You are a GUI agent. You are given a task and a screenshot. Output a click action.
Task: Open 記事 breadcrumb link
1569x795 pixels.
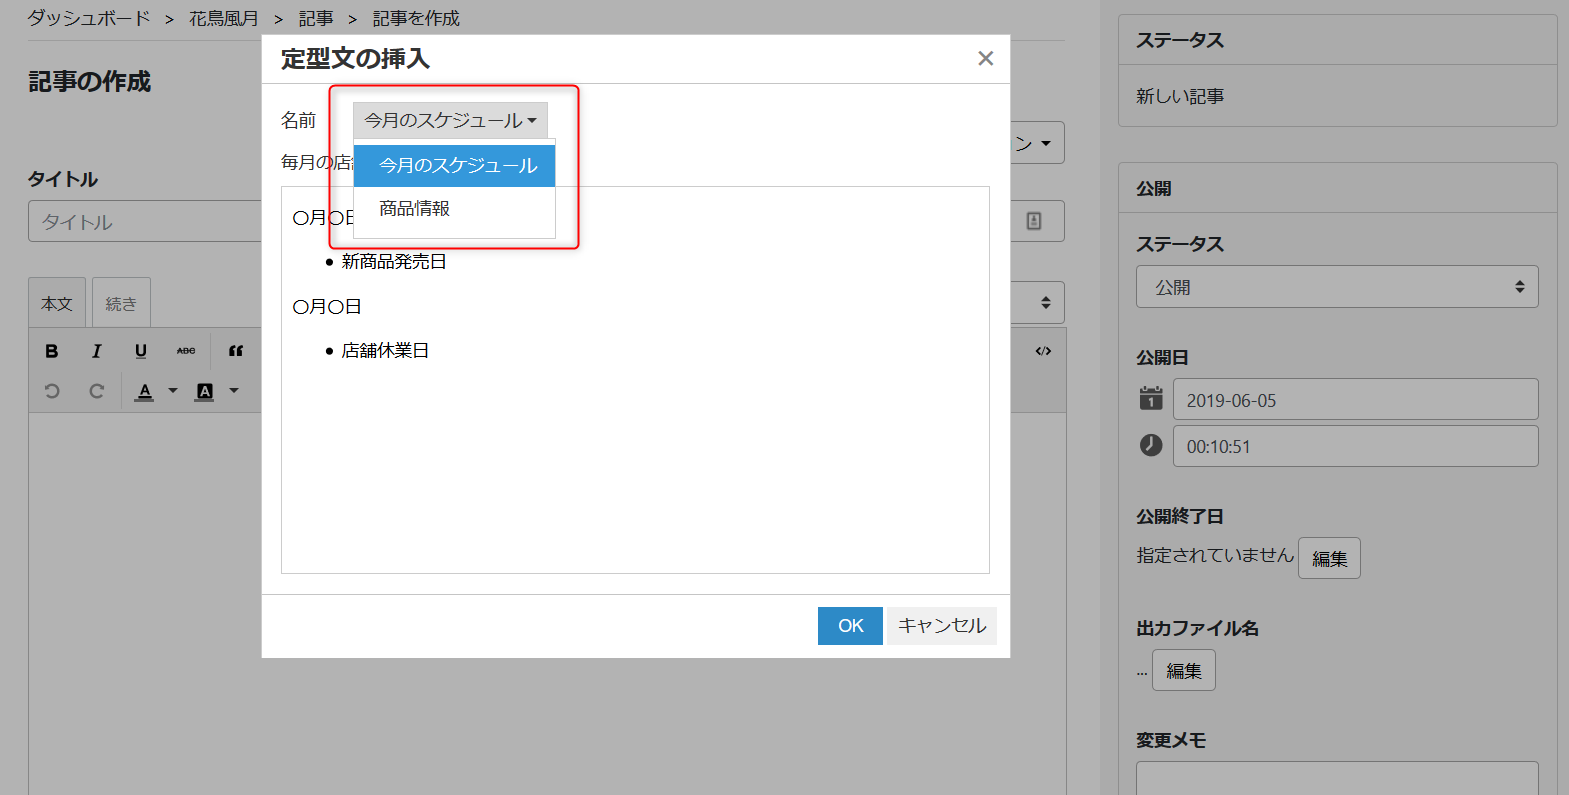point(316,18)
